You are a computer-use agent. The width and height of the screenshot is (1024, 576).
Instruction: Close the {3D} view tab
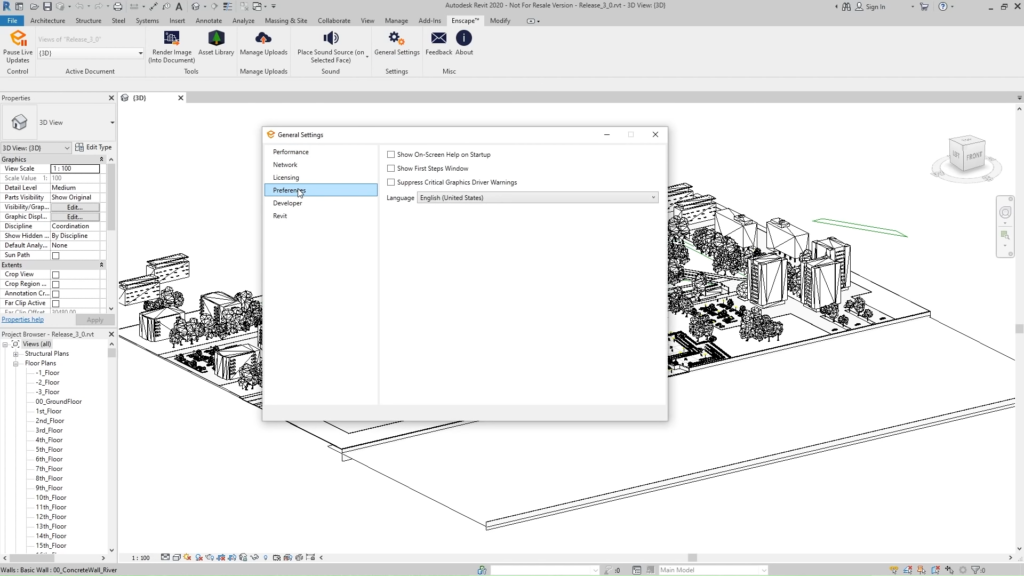click(x=181, y=98)
